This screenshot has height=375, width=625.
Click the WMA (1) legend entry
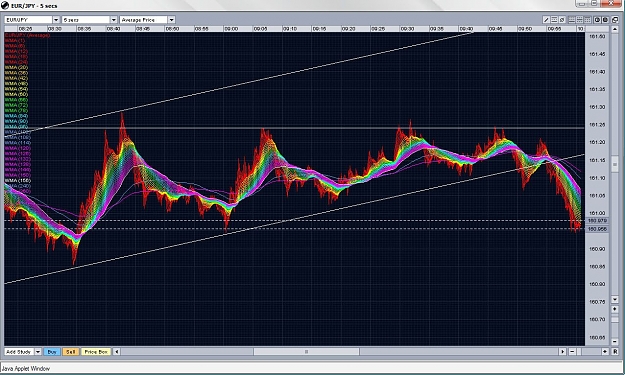tap(15, 41)
